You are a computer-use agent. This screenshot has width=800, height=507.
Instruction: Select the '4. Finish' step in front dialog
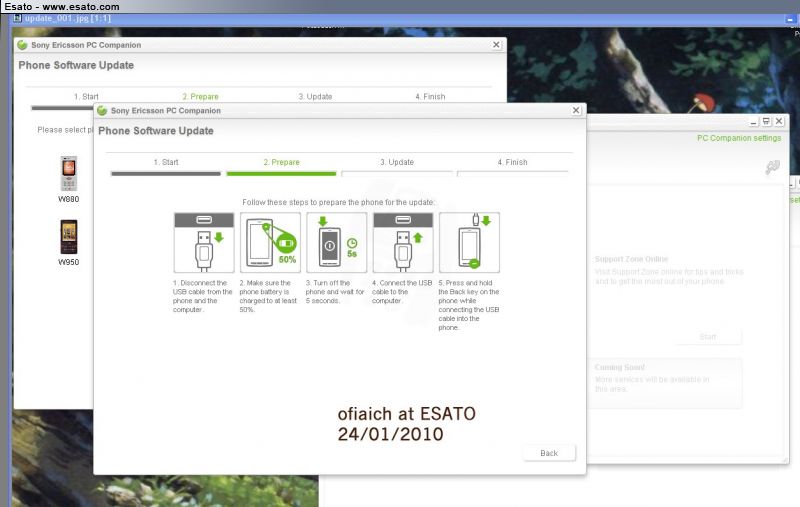tap(512, 162)
